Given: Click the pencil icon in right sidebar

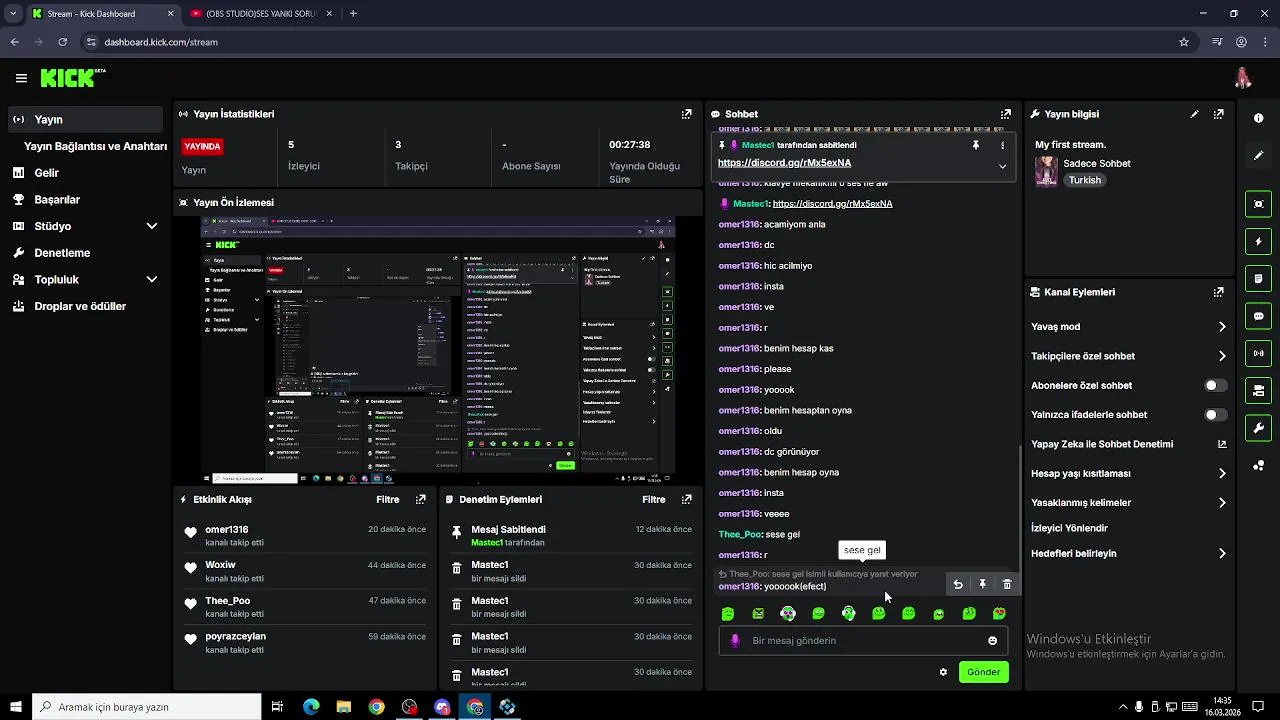Looking at the screenshot, I should [x=1258, y=155].
